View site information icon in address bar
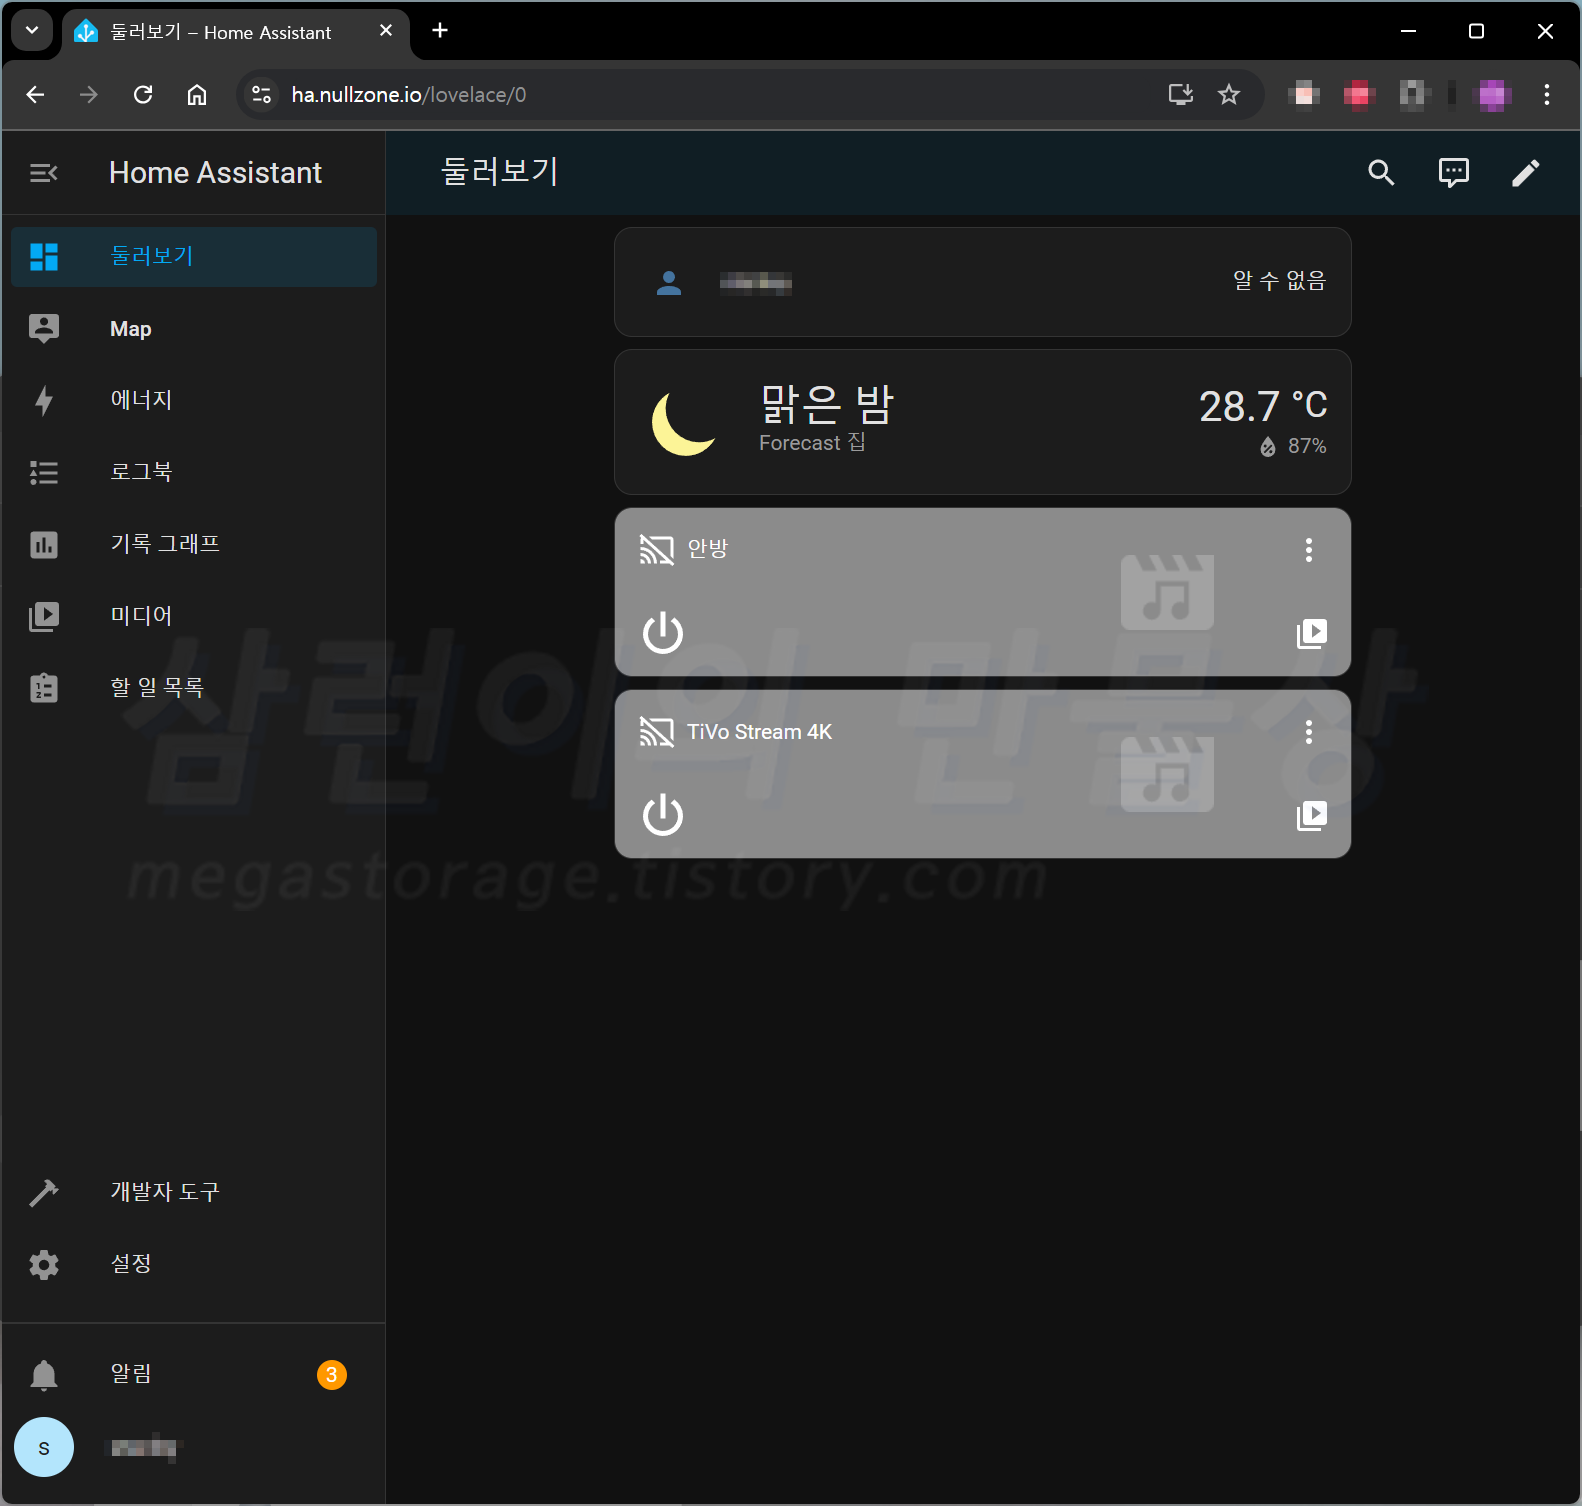Image resolution: width=1582 pixels, height=1506 pixels. tap(261, 95)
